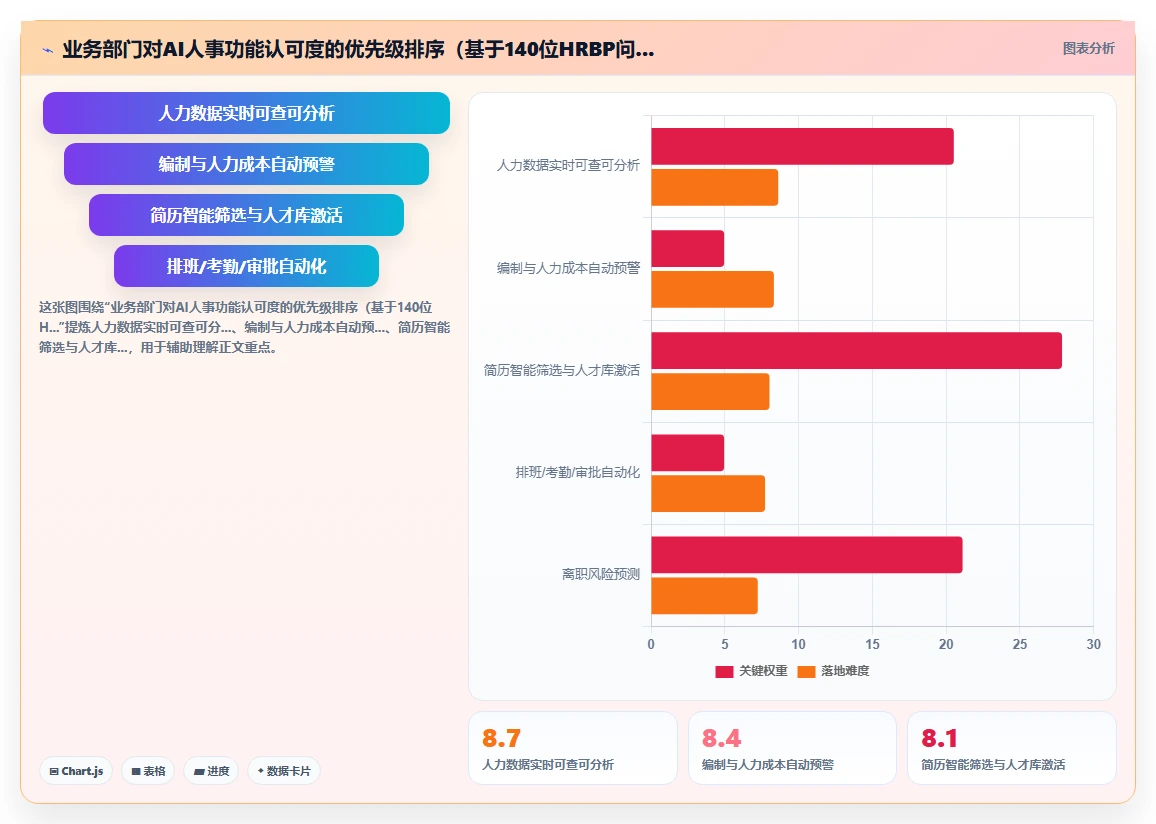Click red 关键权重 bar for 简历智能筛选与人才库激活
Image resolution: width=1156 pixels, height=824 pixels.
857,351
